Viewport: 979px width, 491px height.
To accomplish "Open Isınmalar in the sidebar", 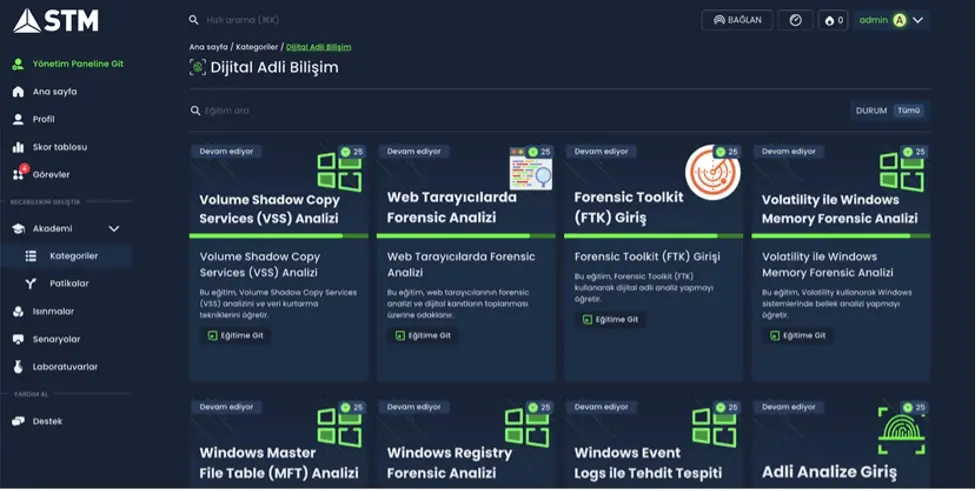I will tap(53, 311).
